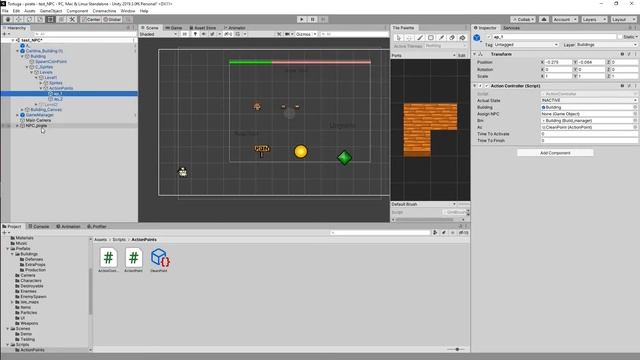Click Edit button in Tile Palette
This screenshot has height=360, width=640.
[x=462, y=56]
